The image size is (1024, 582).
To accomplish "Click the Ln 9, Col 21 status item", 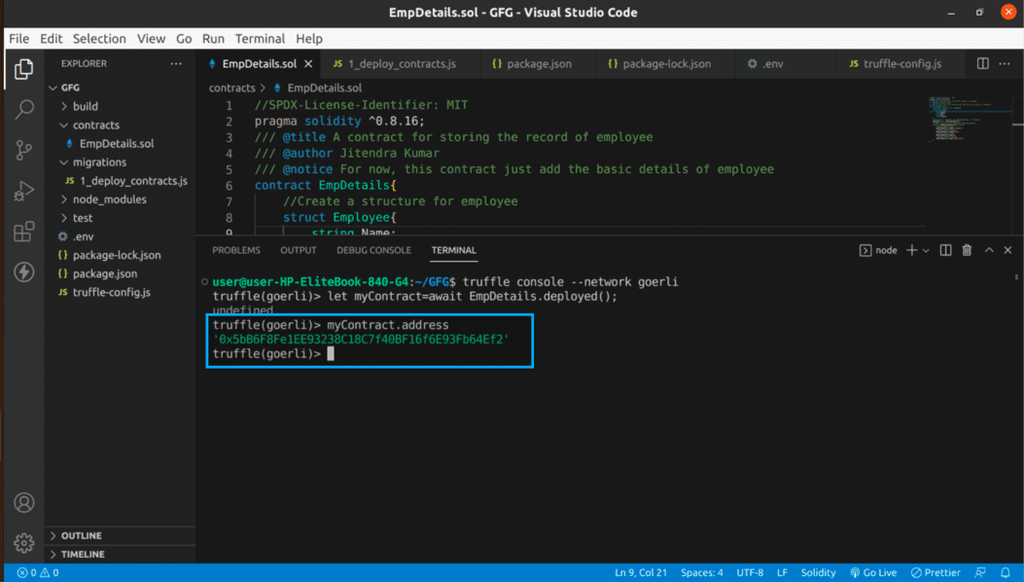I will click(641, 572).
